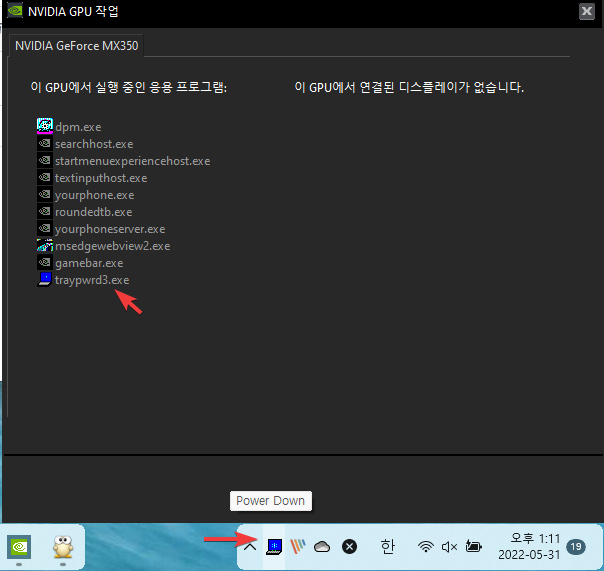Viewport: 604px width, 571px height.
Task: Select the traypwrd3.exe entry text
Action: click(x=92, y=280)
